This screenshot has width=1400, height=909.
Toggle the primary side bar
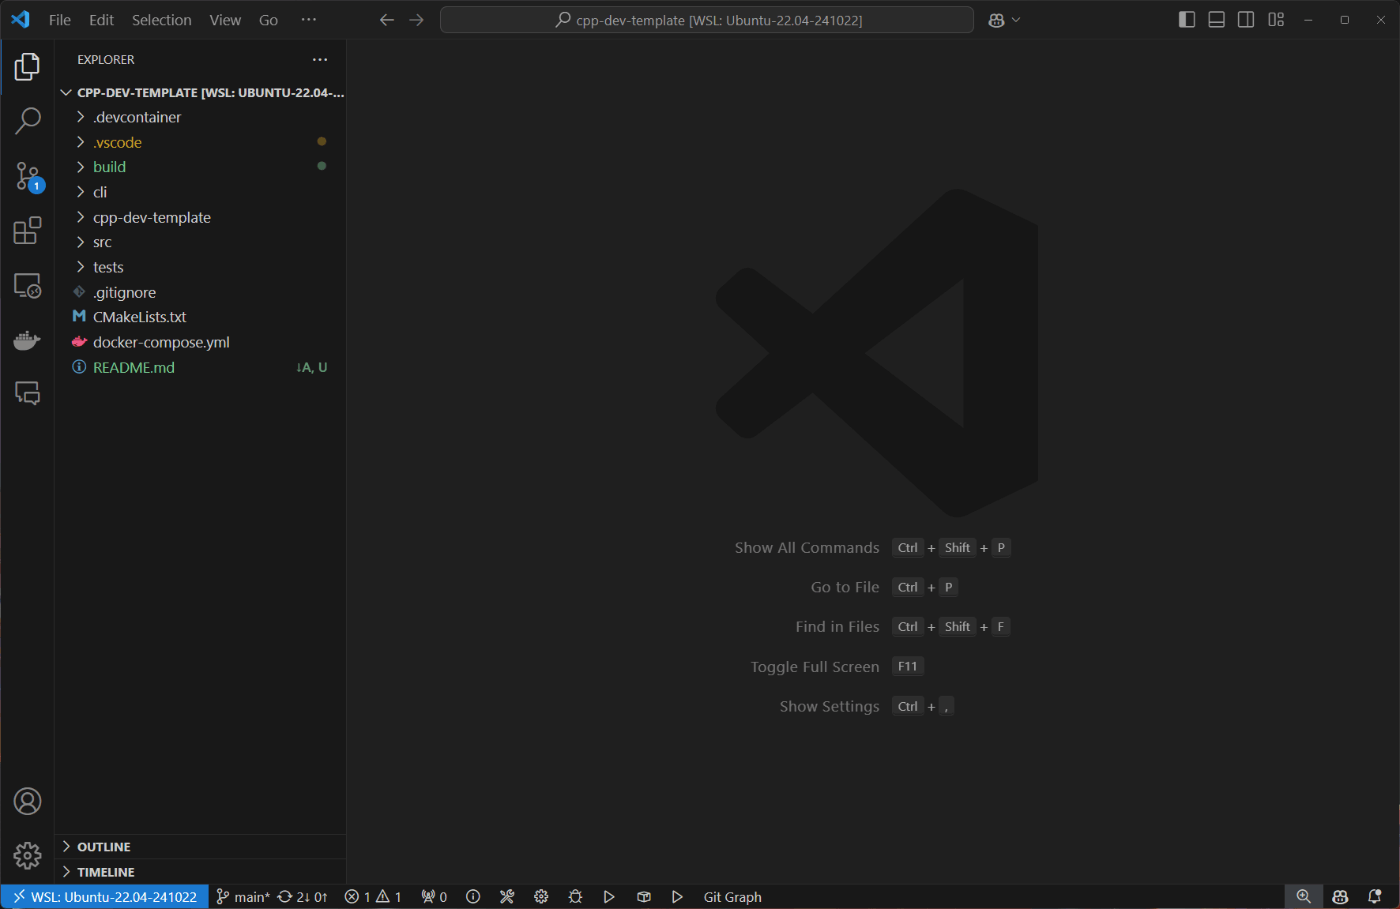1187,20
